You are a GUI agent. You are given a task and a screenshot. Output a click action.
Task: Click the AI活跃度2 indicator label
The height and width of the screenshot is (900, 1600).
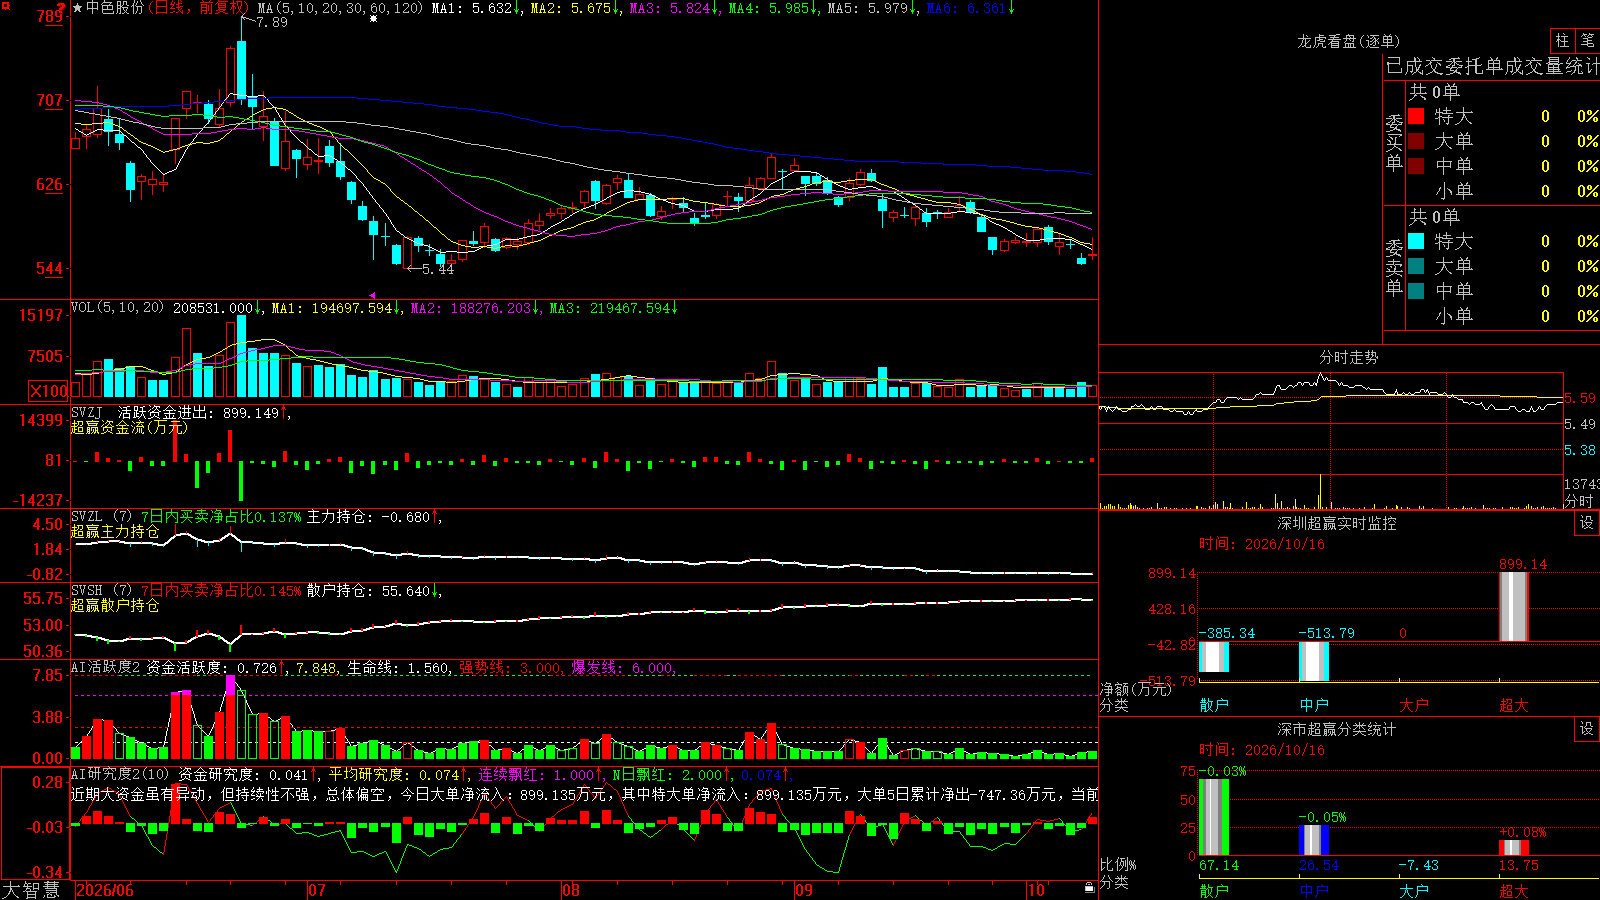coord(106,668)
